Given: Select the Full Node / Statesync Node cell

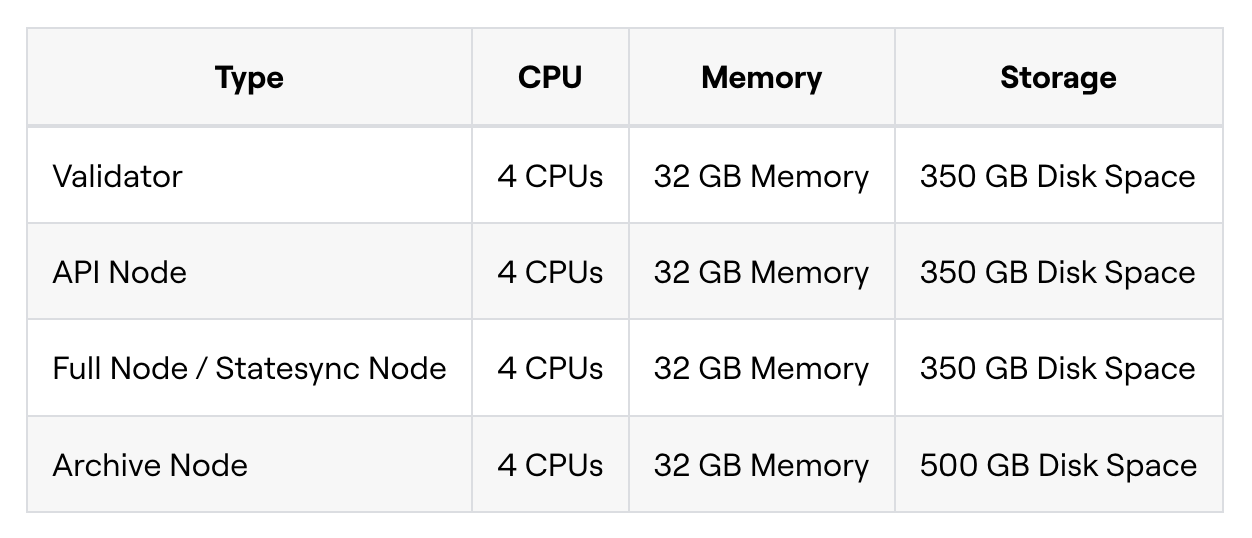Looking at the screenshot, I should 249,368.
